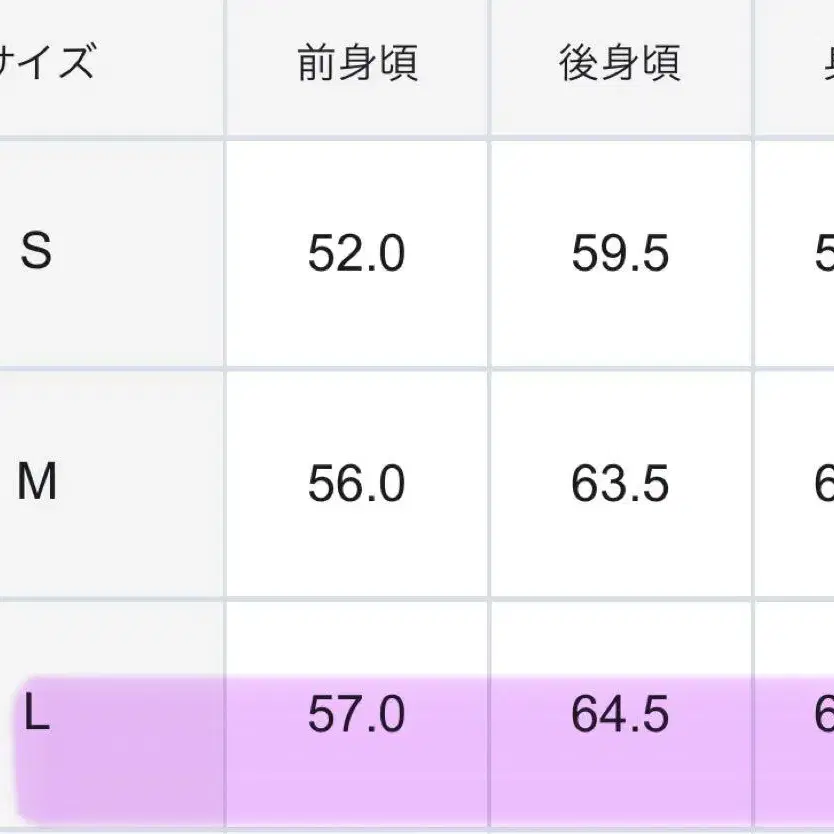Pick the 56.0 measurement cell
Screen dimensions: 834x834
coord(356,485)
